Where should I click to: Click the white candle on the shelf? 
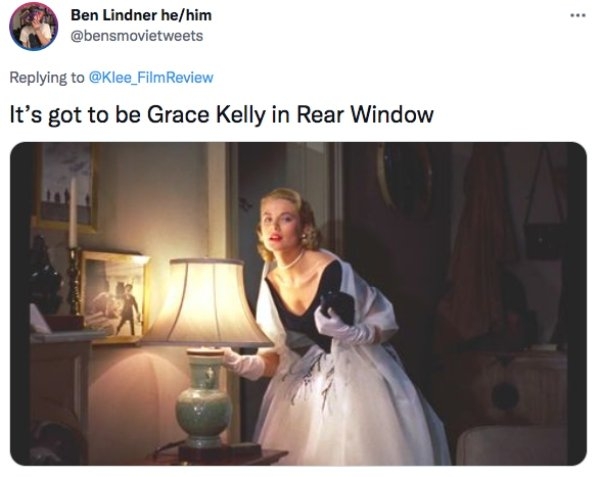[x=73, y=213]
